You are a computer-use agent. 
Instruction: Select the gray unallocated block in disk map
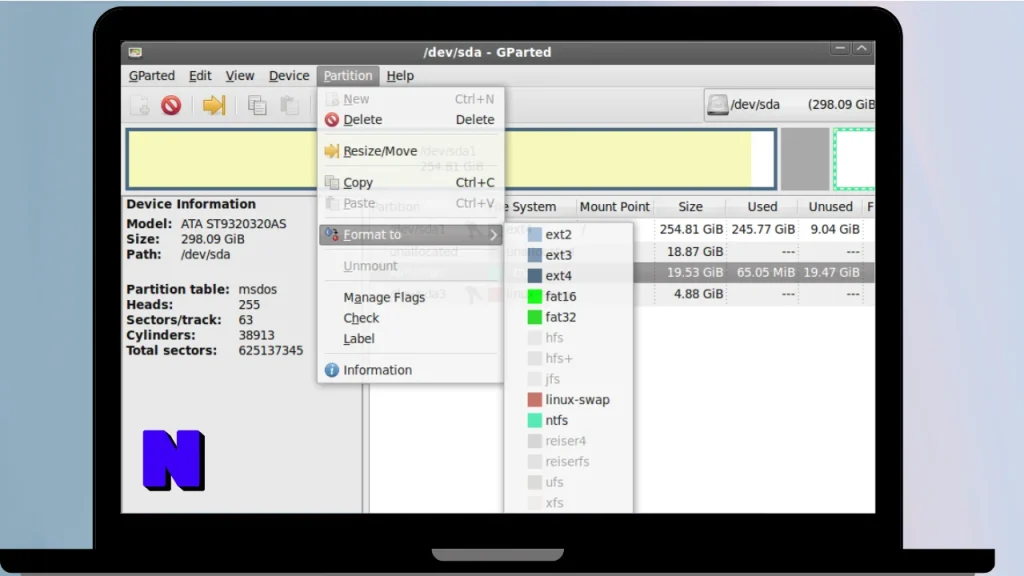tap(805, 159)
